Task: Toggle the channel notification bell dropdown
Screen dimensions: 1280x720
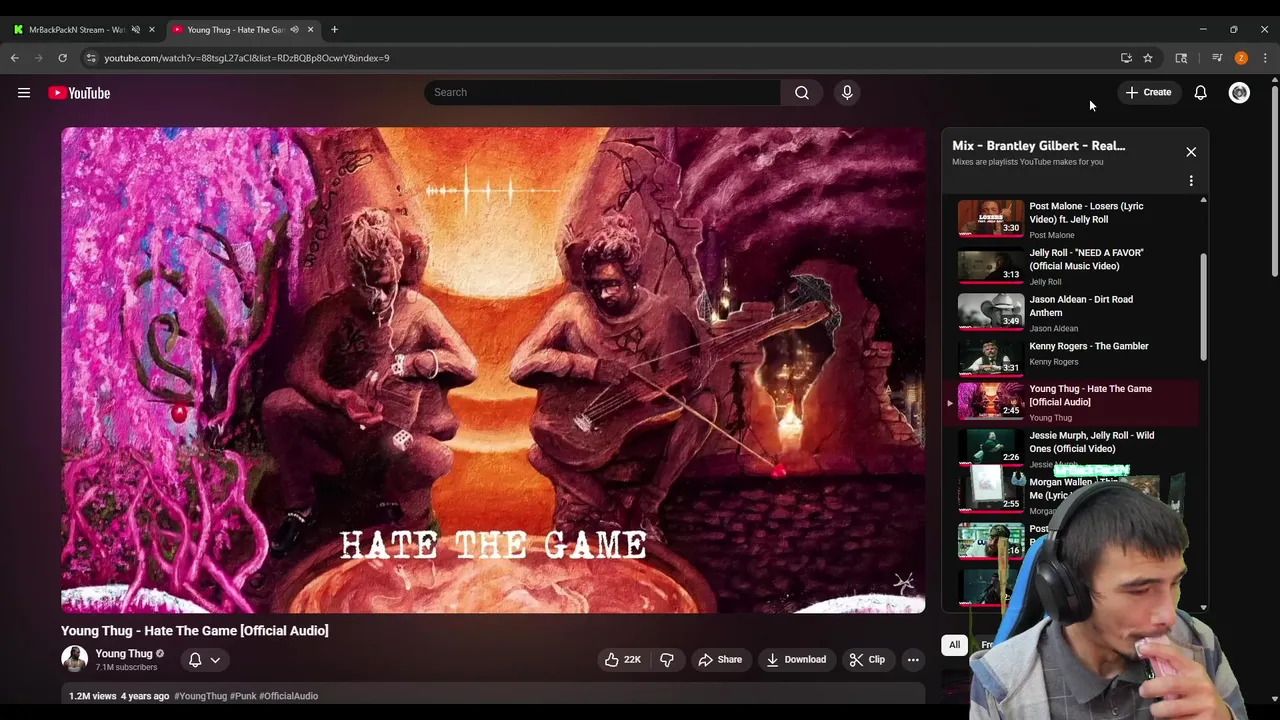Action: 204,660
